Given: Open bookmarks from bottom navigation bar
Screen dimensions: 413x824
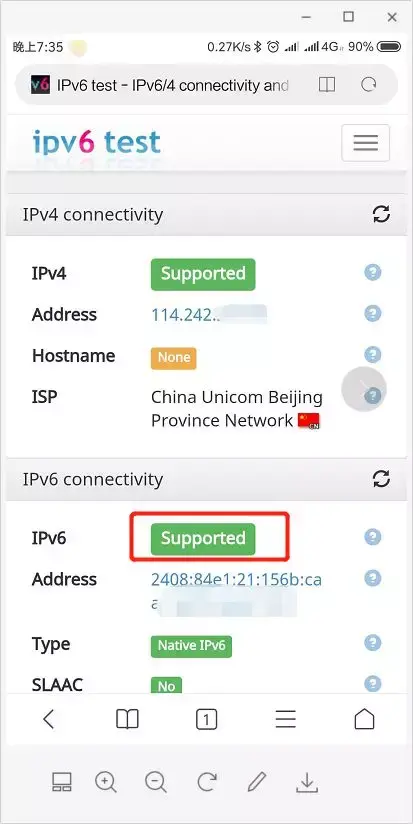Looking at the screenshot, I should point(127,719).
